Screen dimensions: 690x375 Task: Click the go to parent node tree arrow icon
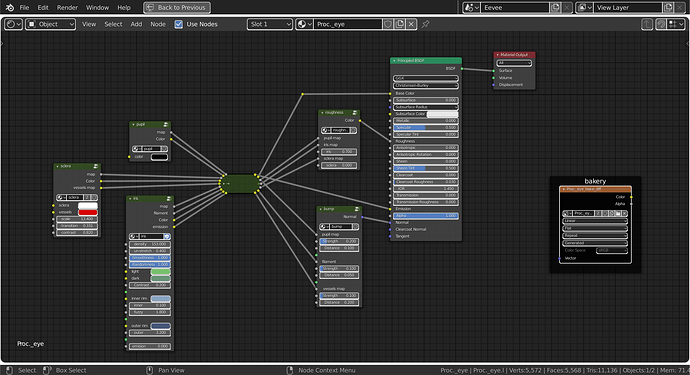(646, 24)
